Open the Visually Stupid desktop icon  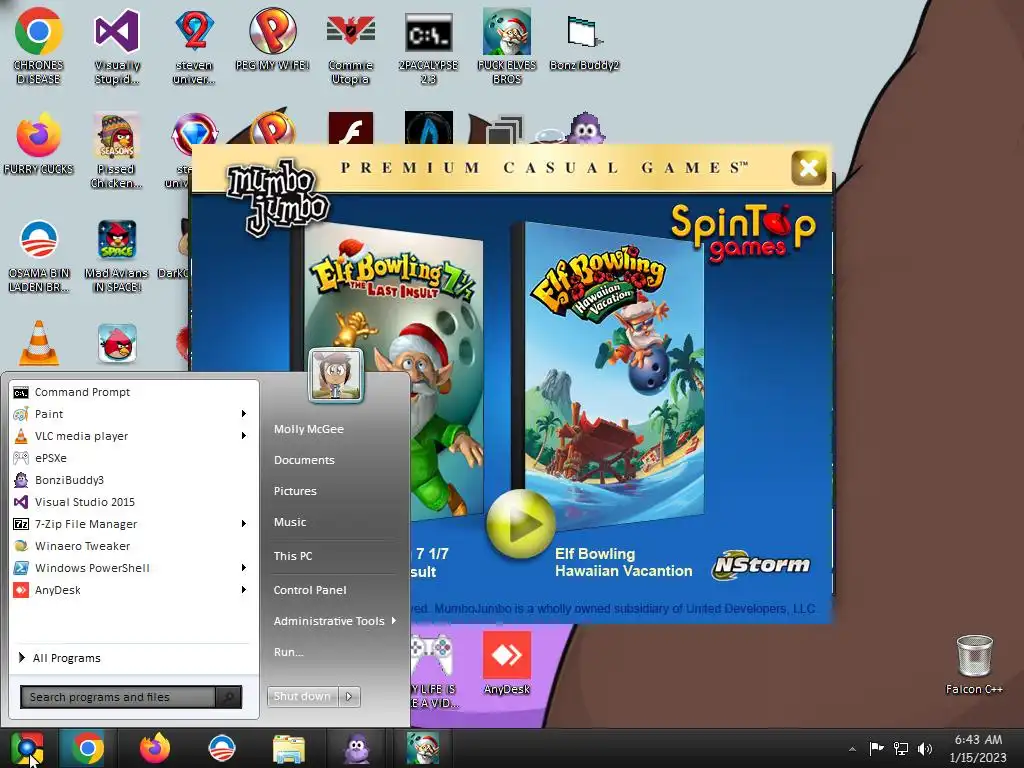tap(117, 46)
